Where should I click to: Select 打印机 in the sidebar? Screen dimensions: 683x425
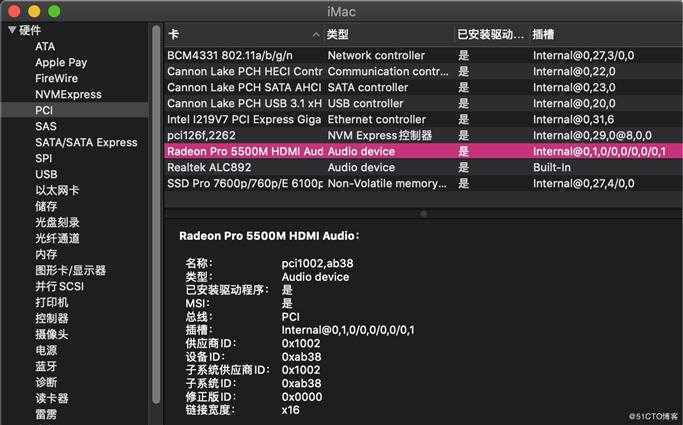52,302
